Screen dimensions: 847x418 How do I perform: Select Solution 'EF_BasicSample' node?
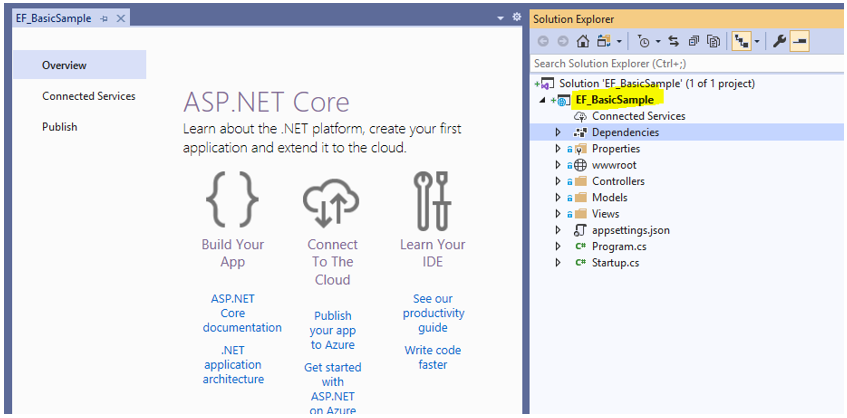657,83
